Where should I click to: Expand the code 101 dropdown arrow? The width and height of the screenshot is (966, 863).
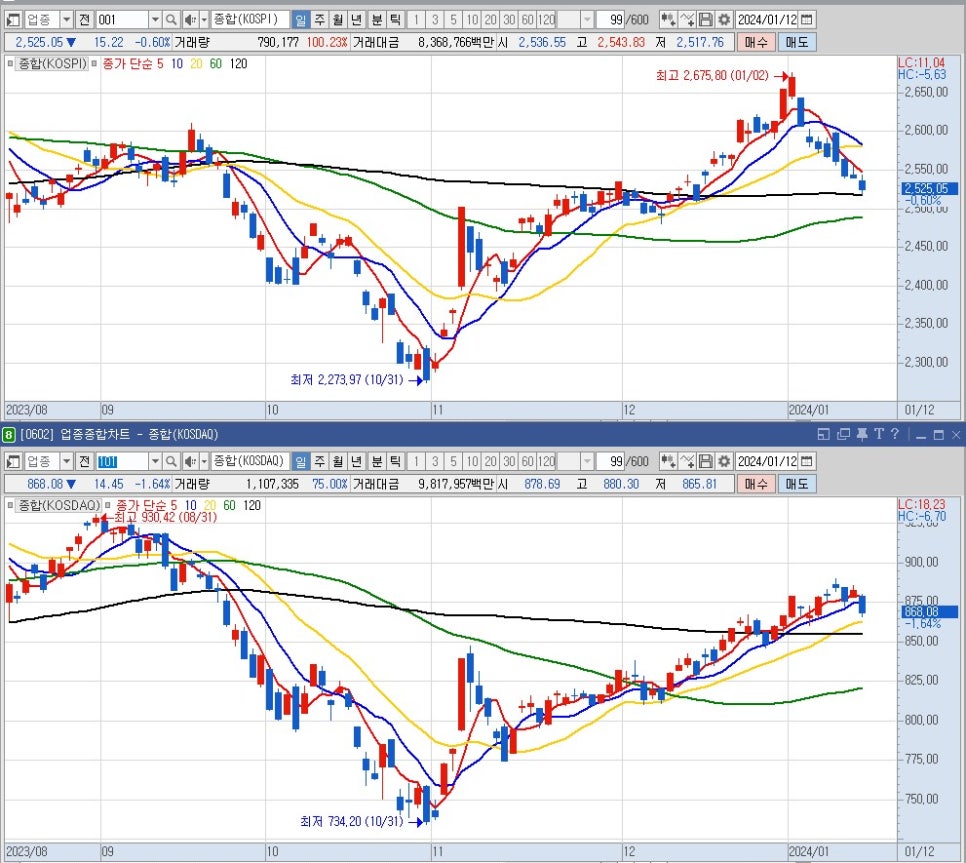[x=155, y=461]
